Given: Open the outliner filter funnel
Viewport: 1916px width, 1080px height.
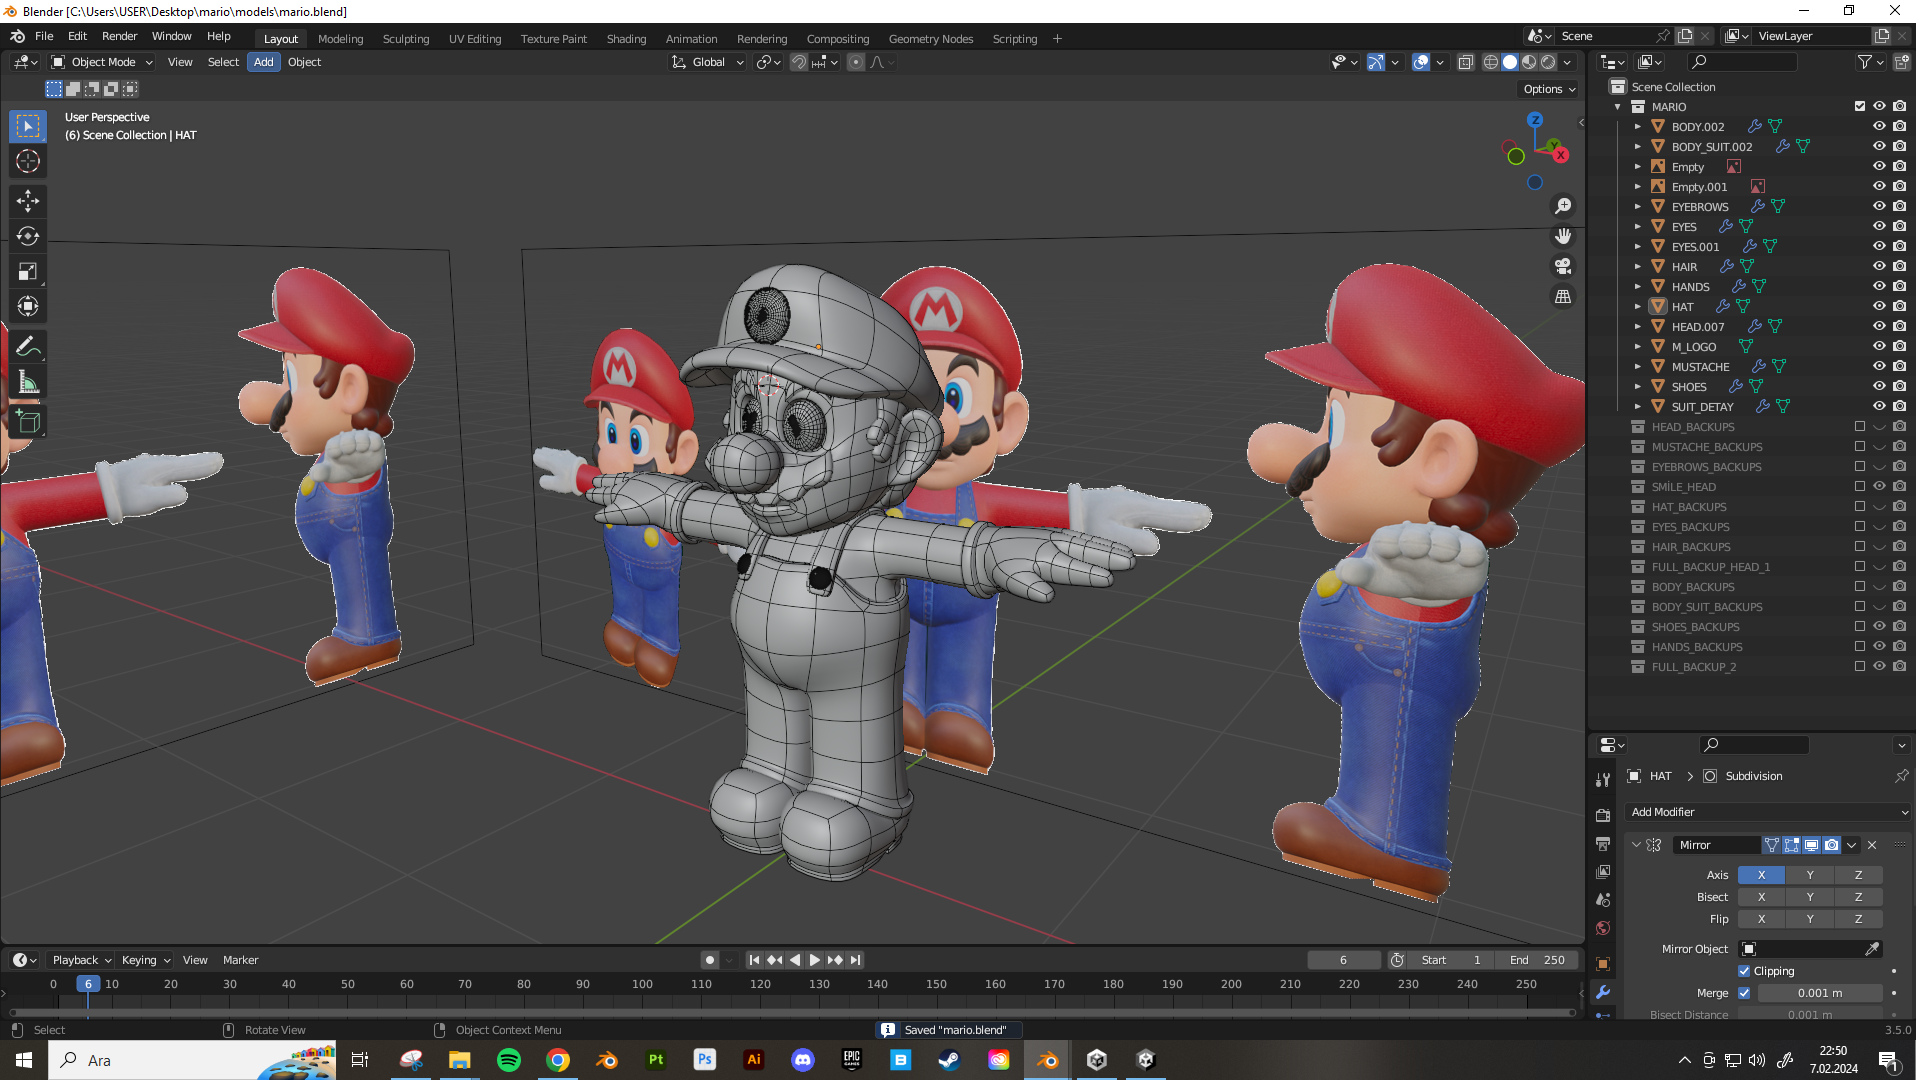Looking at the screenshot, I should tap(1865, 62).
